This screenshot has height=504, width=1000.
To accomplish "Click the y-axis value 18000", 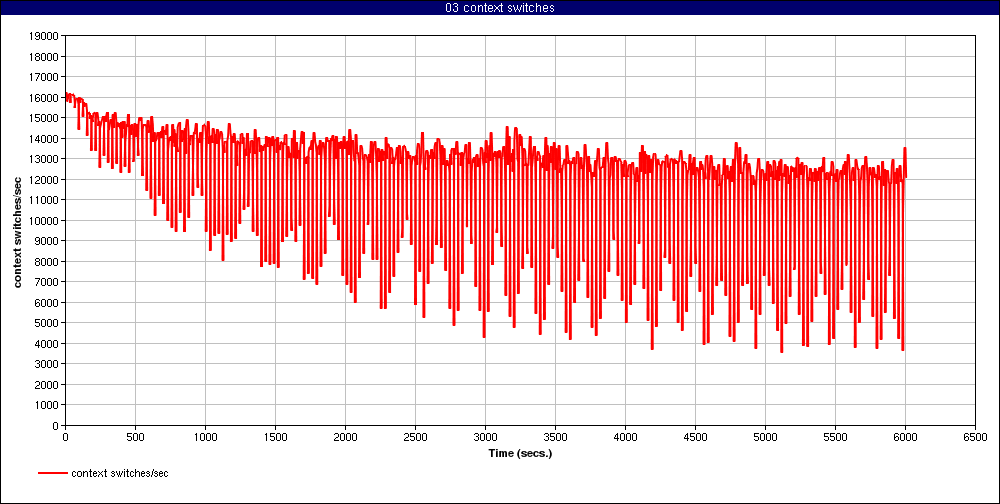I will point(44,57).
